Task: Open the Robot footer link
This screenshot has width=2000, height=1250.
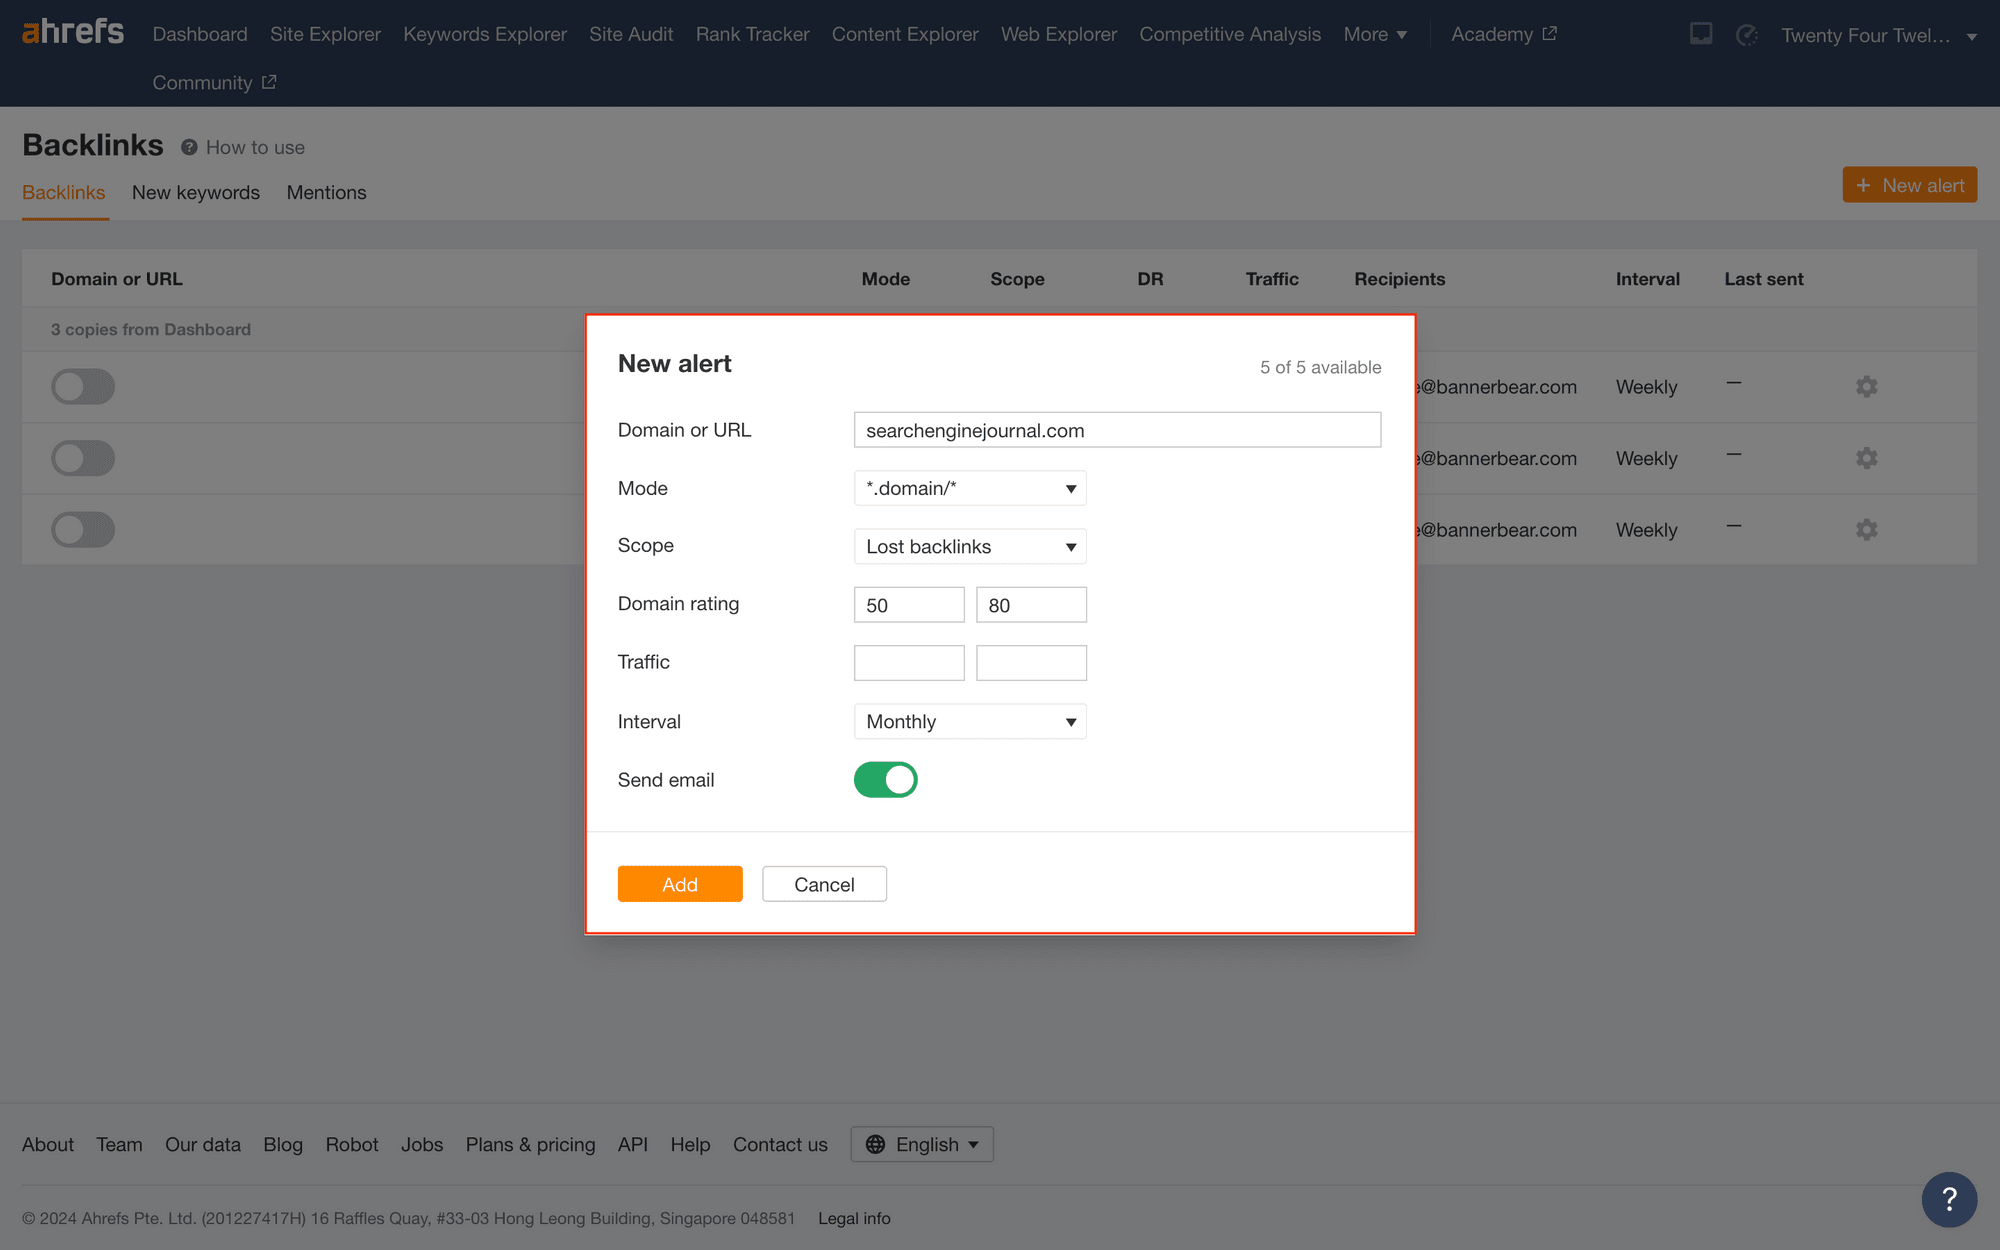Action: coord(352,1144)
